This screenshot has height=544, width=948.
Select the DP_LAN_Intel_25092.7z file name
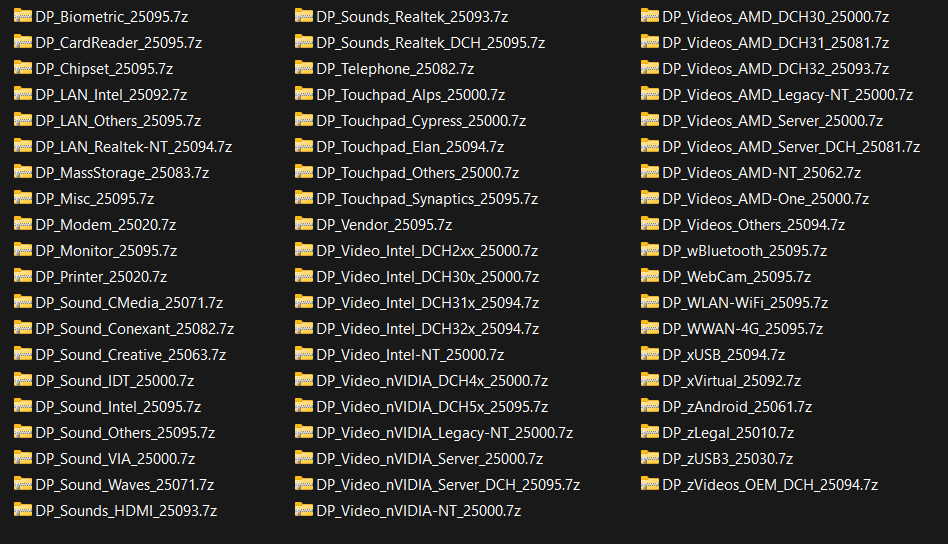[x=110, y=95]
